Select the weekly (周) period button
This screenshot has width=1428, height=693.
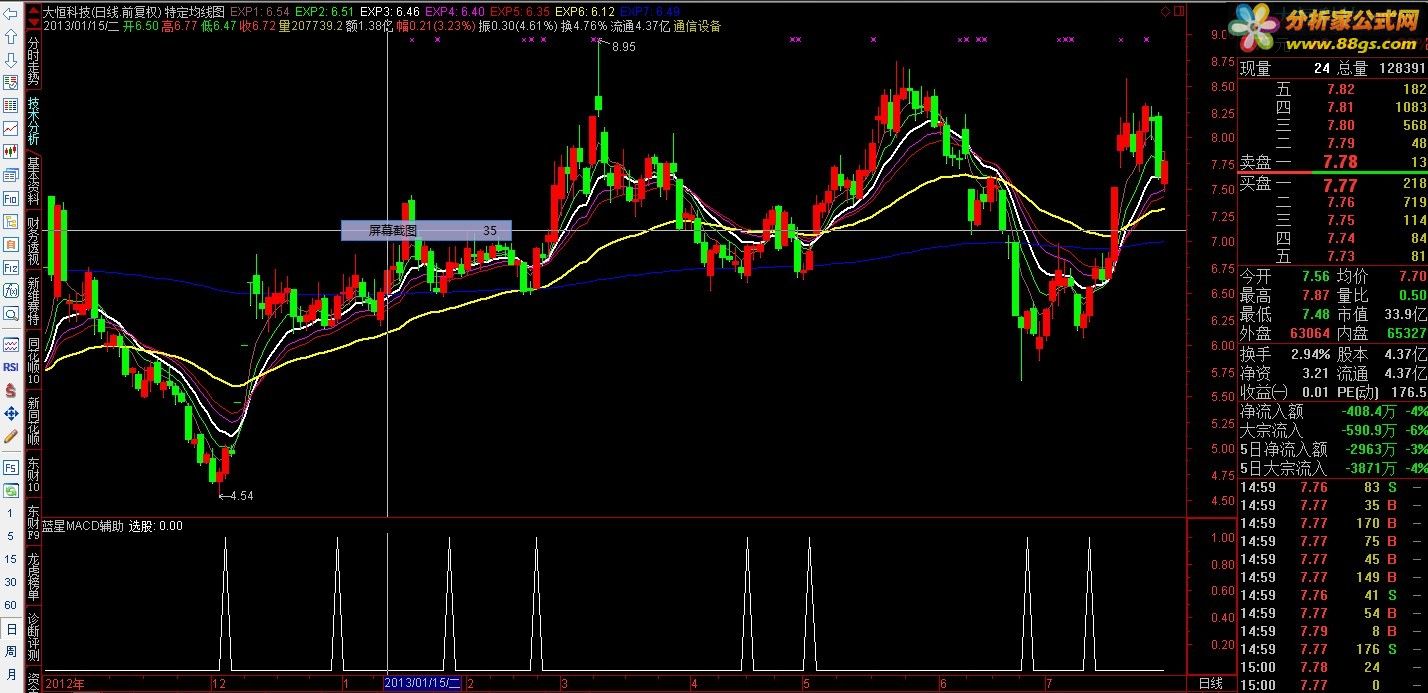11,652
